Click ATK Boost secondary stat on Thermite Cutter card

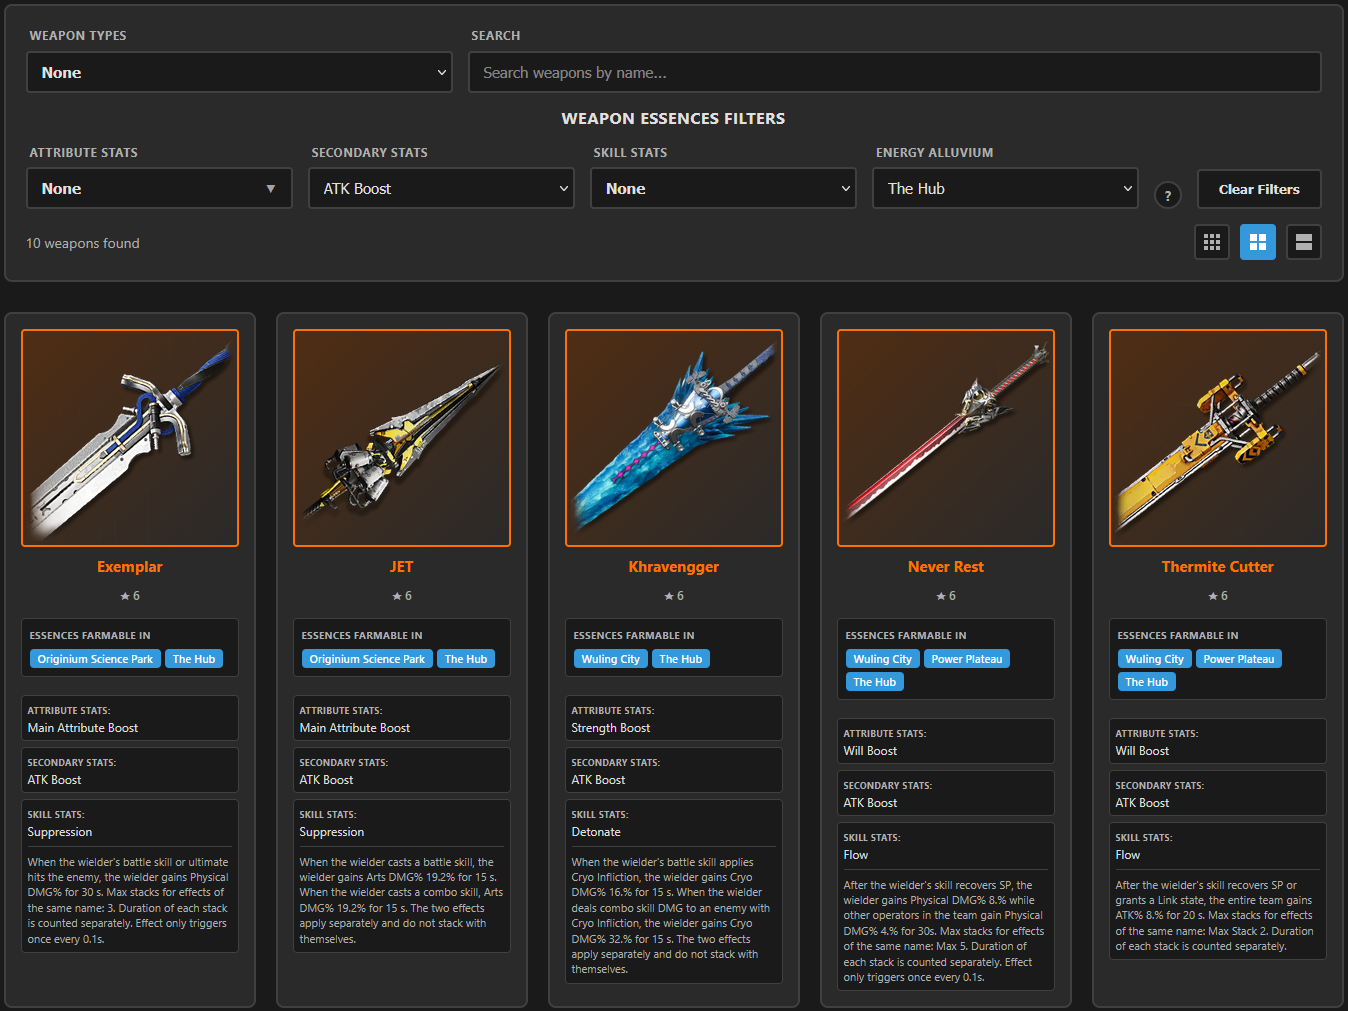pyautogui.click(x=1143, y=803)
